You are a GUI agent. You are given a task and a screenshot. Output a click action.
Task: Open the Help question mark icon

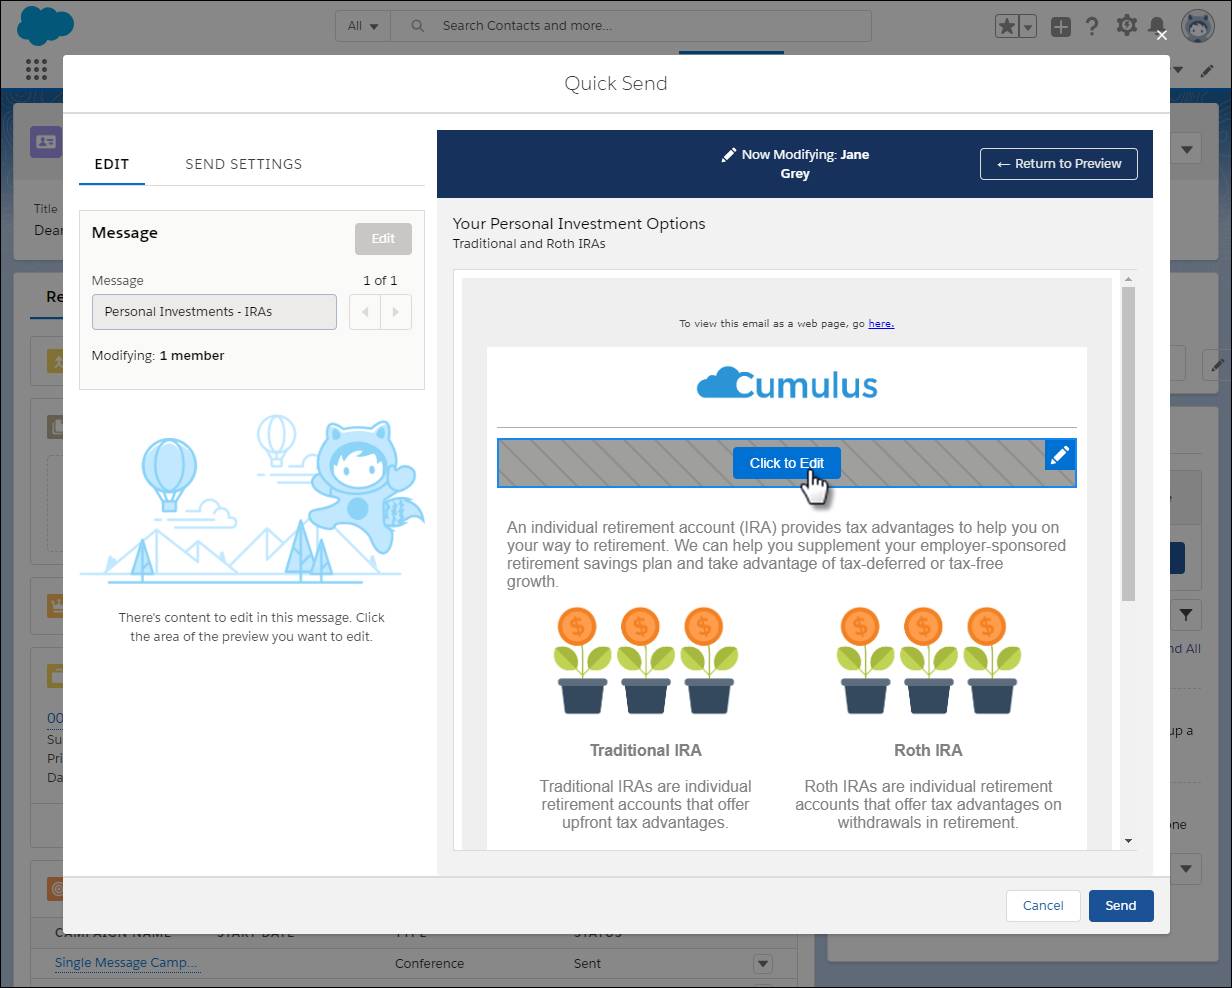[x=1092, y=26]
